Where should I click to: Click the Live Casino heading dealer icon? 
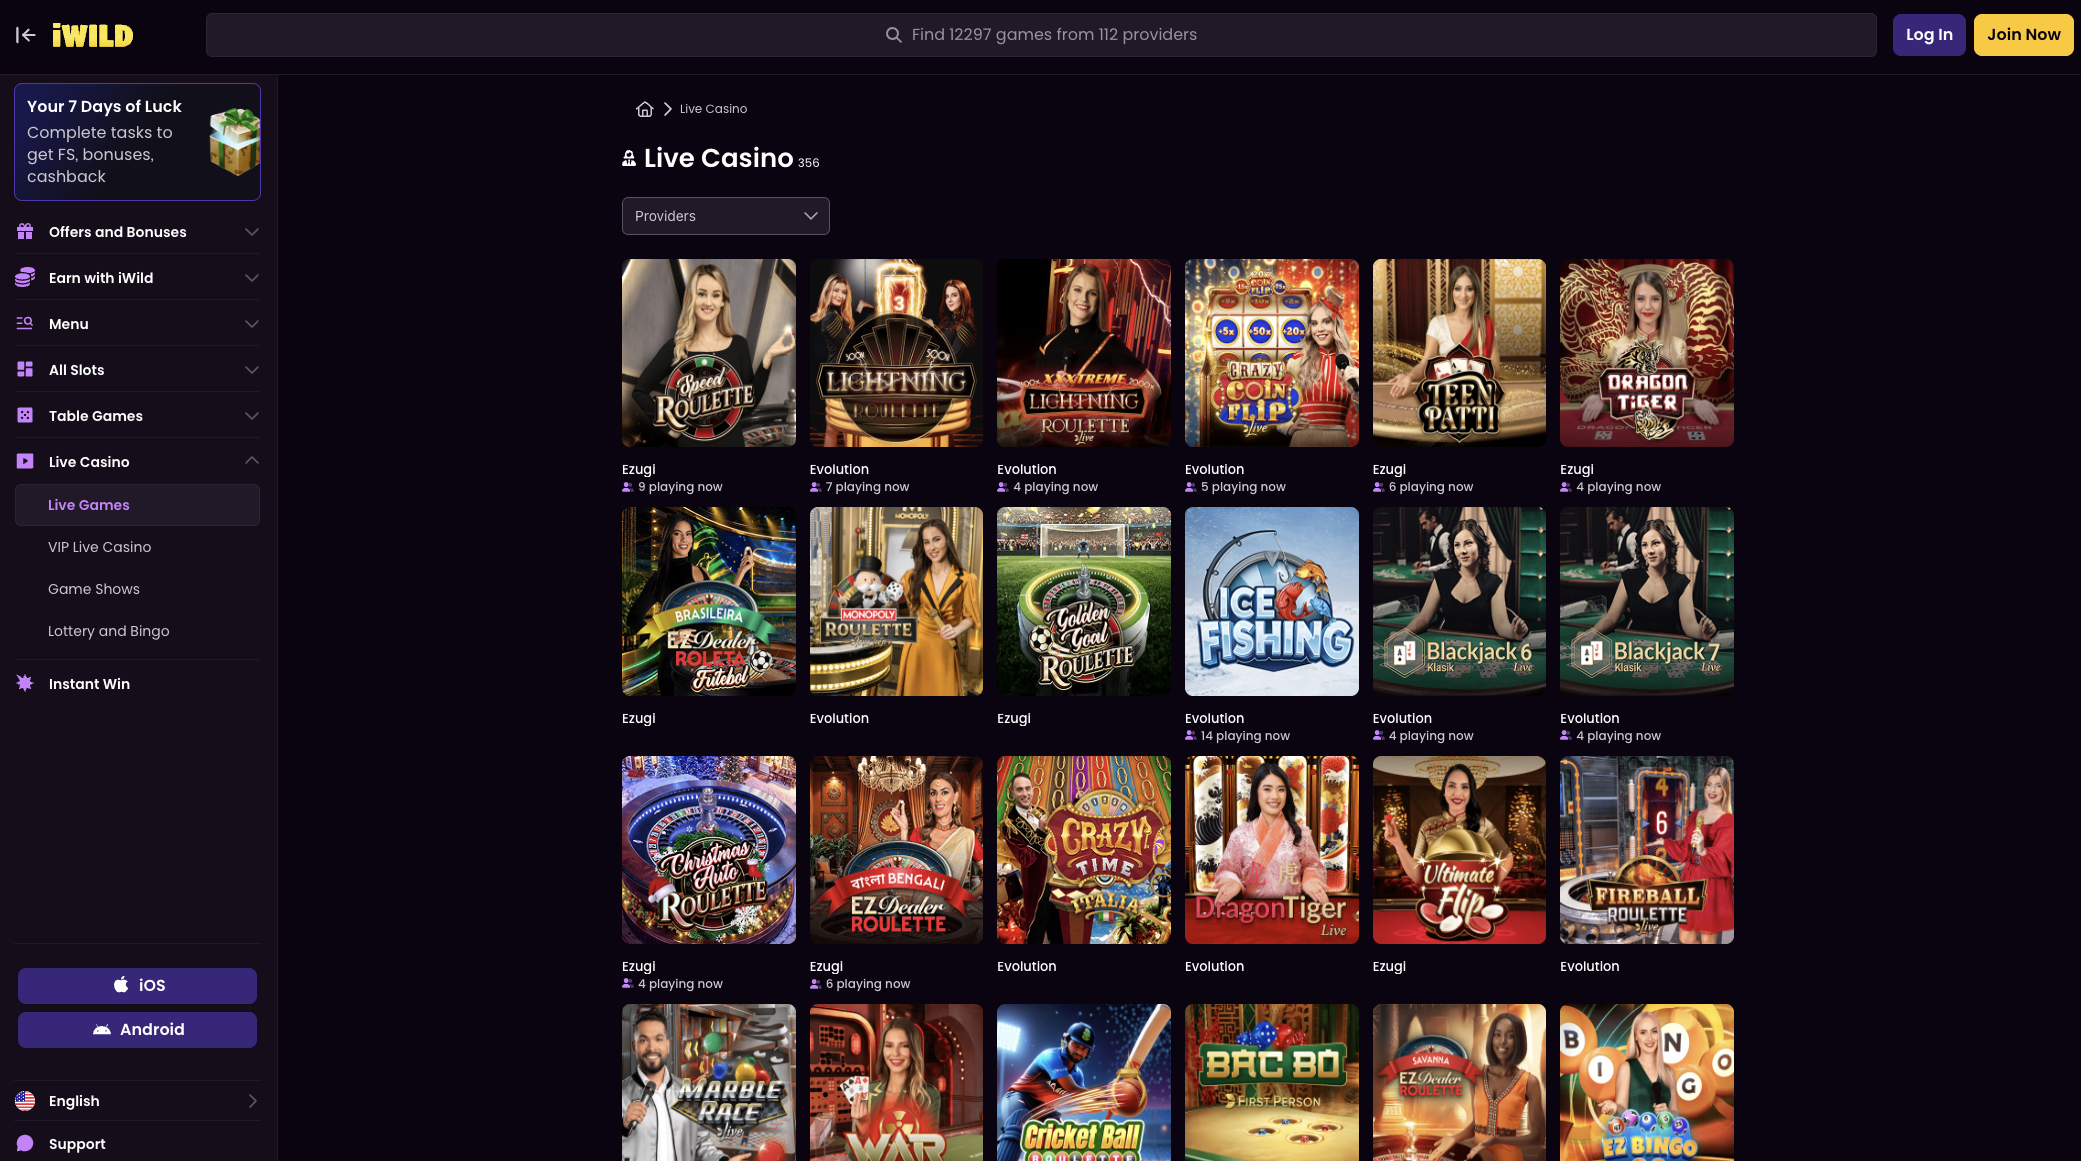pos(629,158)
